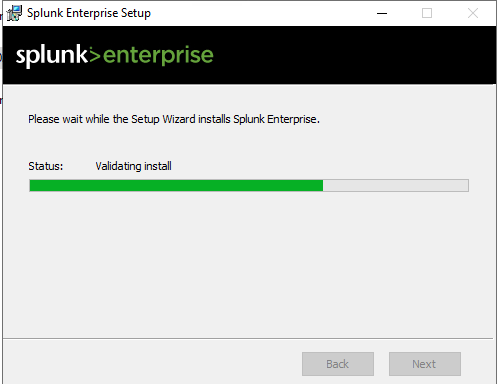Click the words Setup Wizard in the message
Screen dimensions: 499x384
click(x=163, y=119)
